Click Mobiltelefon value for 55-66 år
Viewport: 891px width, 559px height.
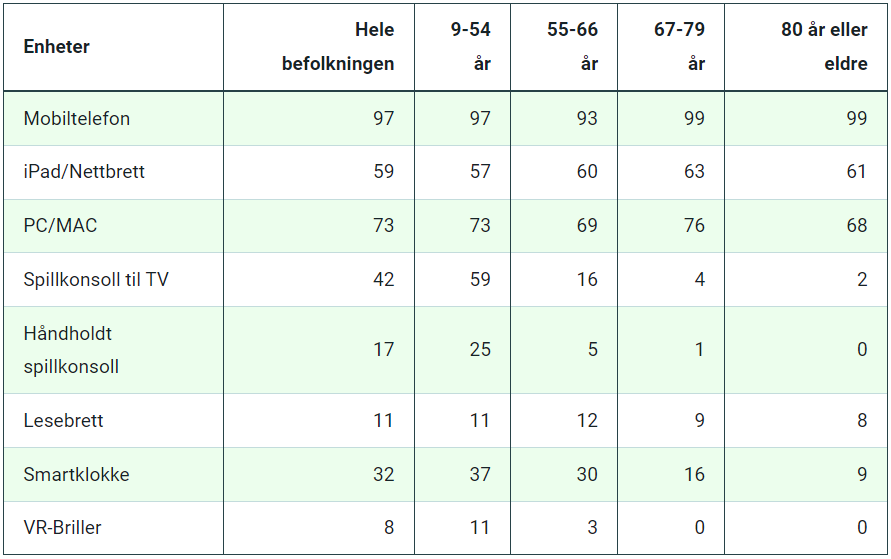[x=587, y=119]
